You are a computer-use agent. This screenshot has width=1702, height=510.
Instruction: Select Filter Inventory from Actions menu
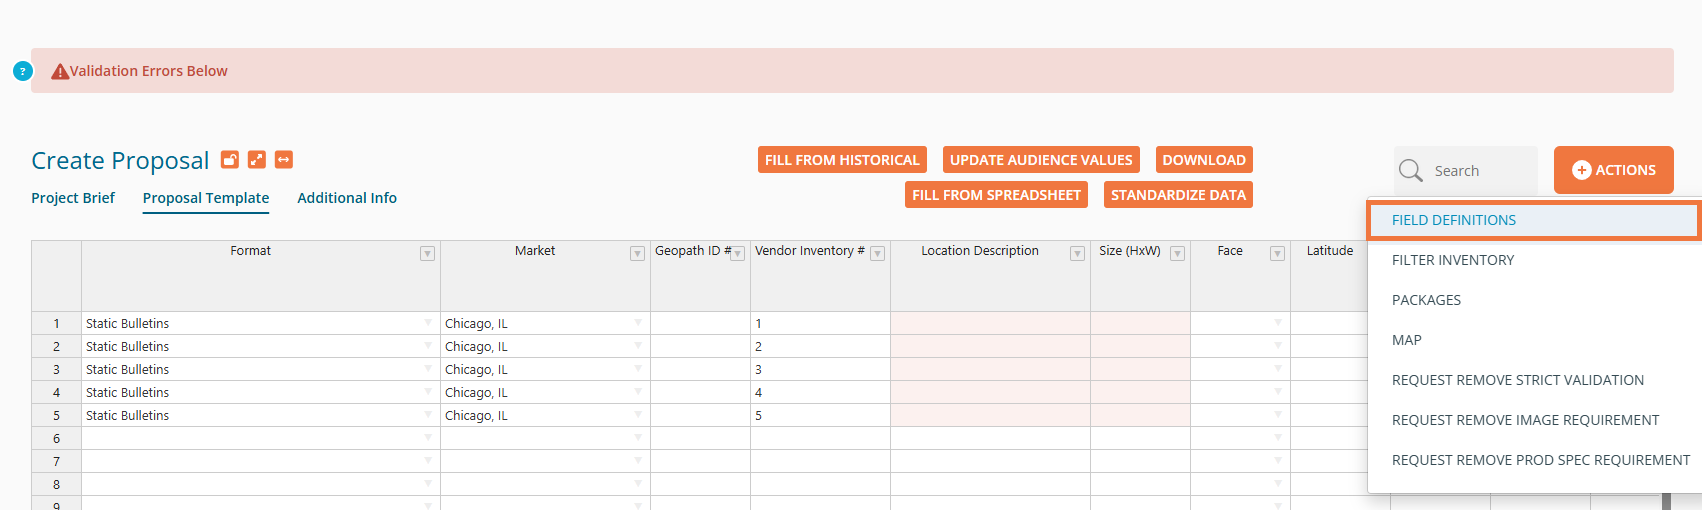pos(1453,260)
